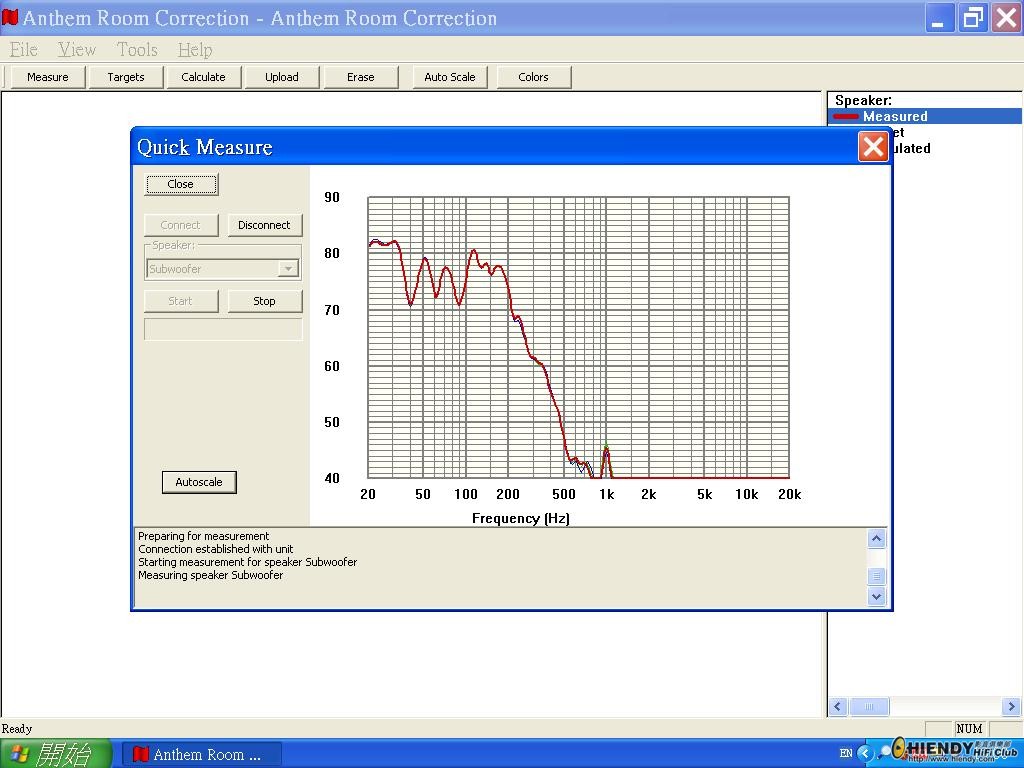Expand the system tray arrow
This screenshot has height=768, width=1024.
tap(865, 754)
